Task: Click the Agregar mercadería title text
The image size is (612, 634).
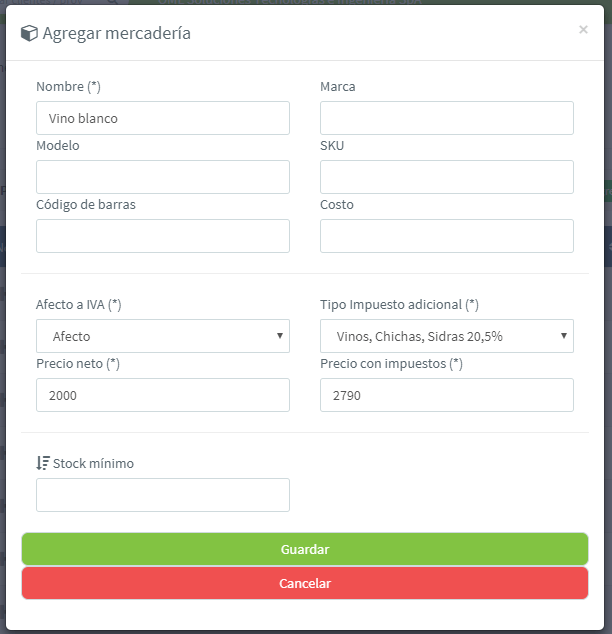Action: point(116,33)
